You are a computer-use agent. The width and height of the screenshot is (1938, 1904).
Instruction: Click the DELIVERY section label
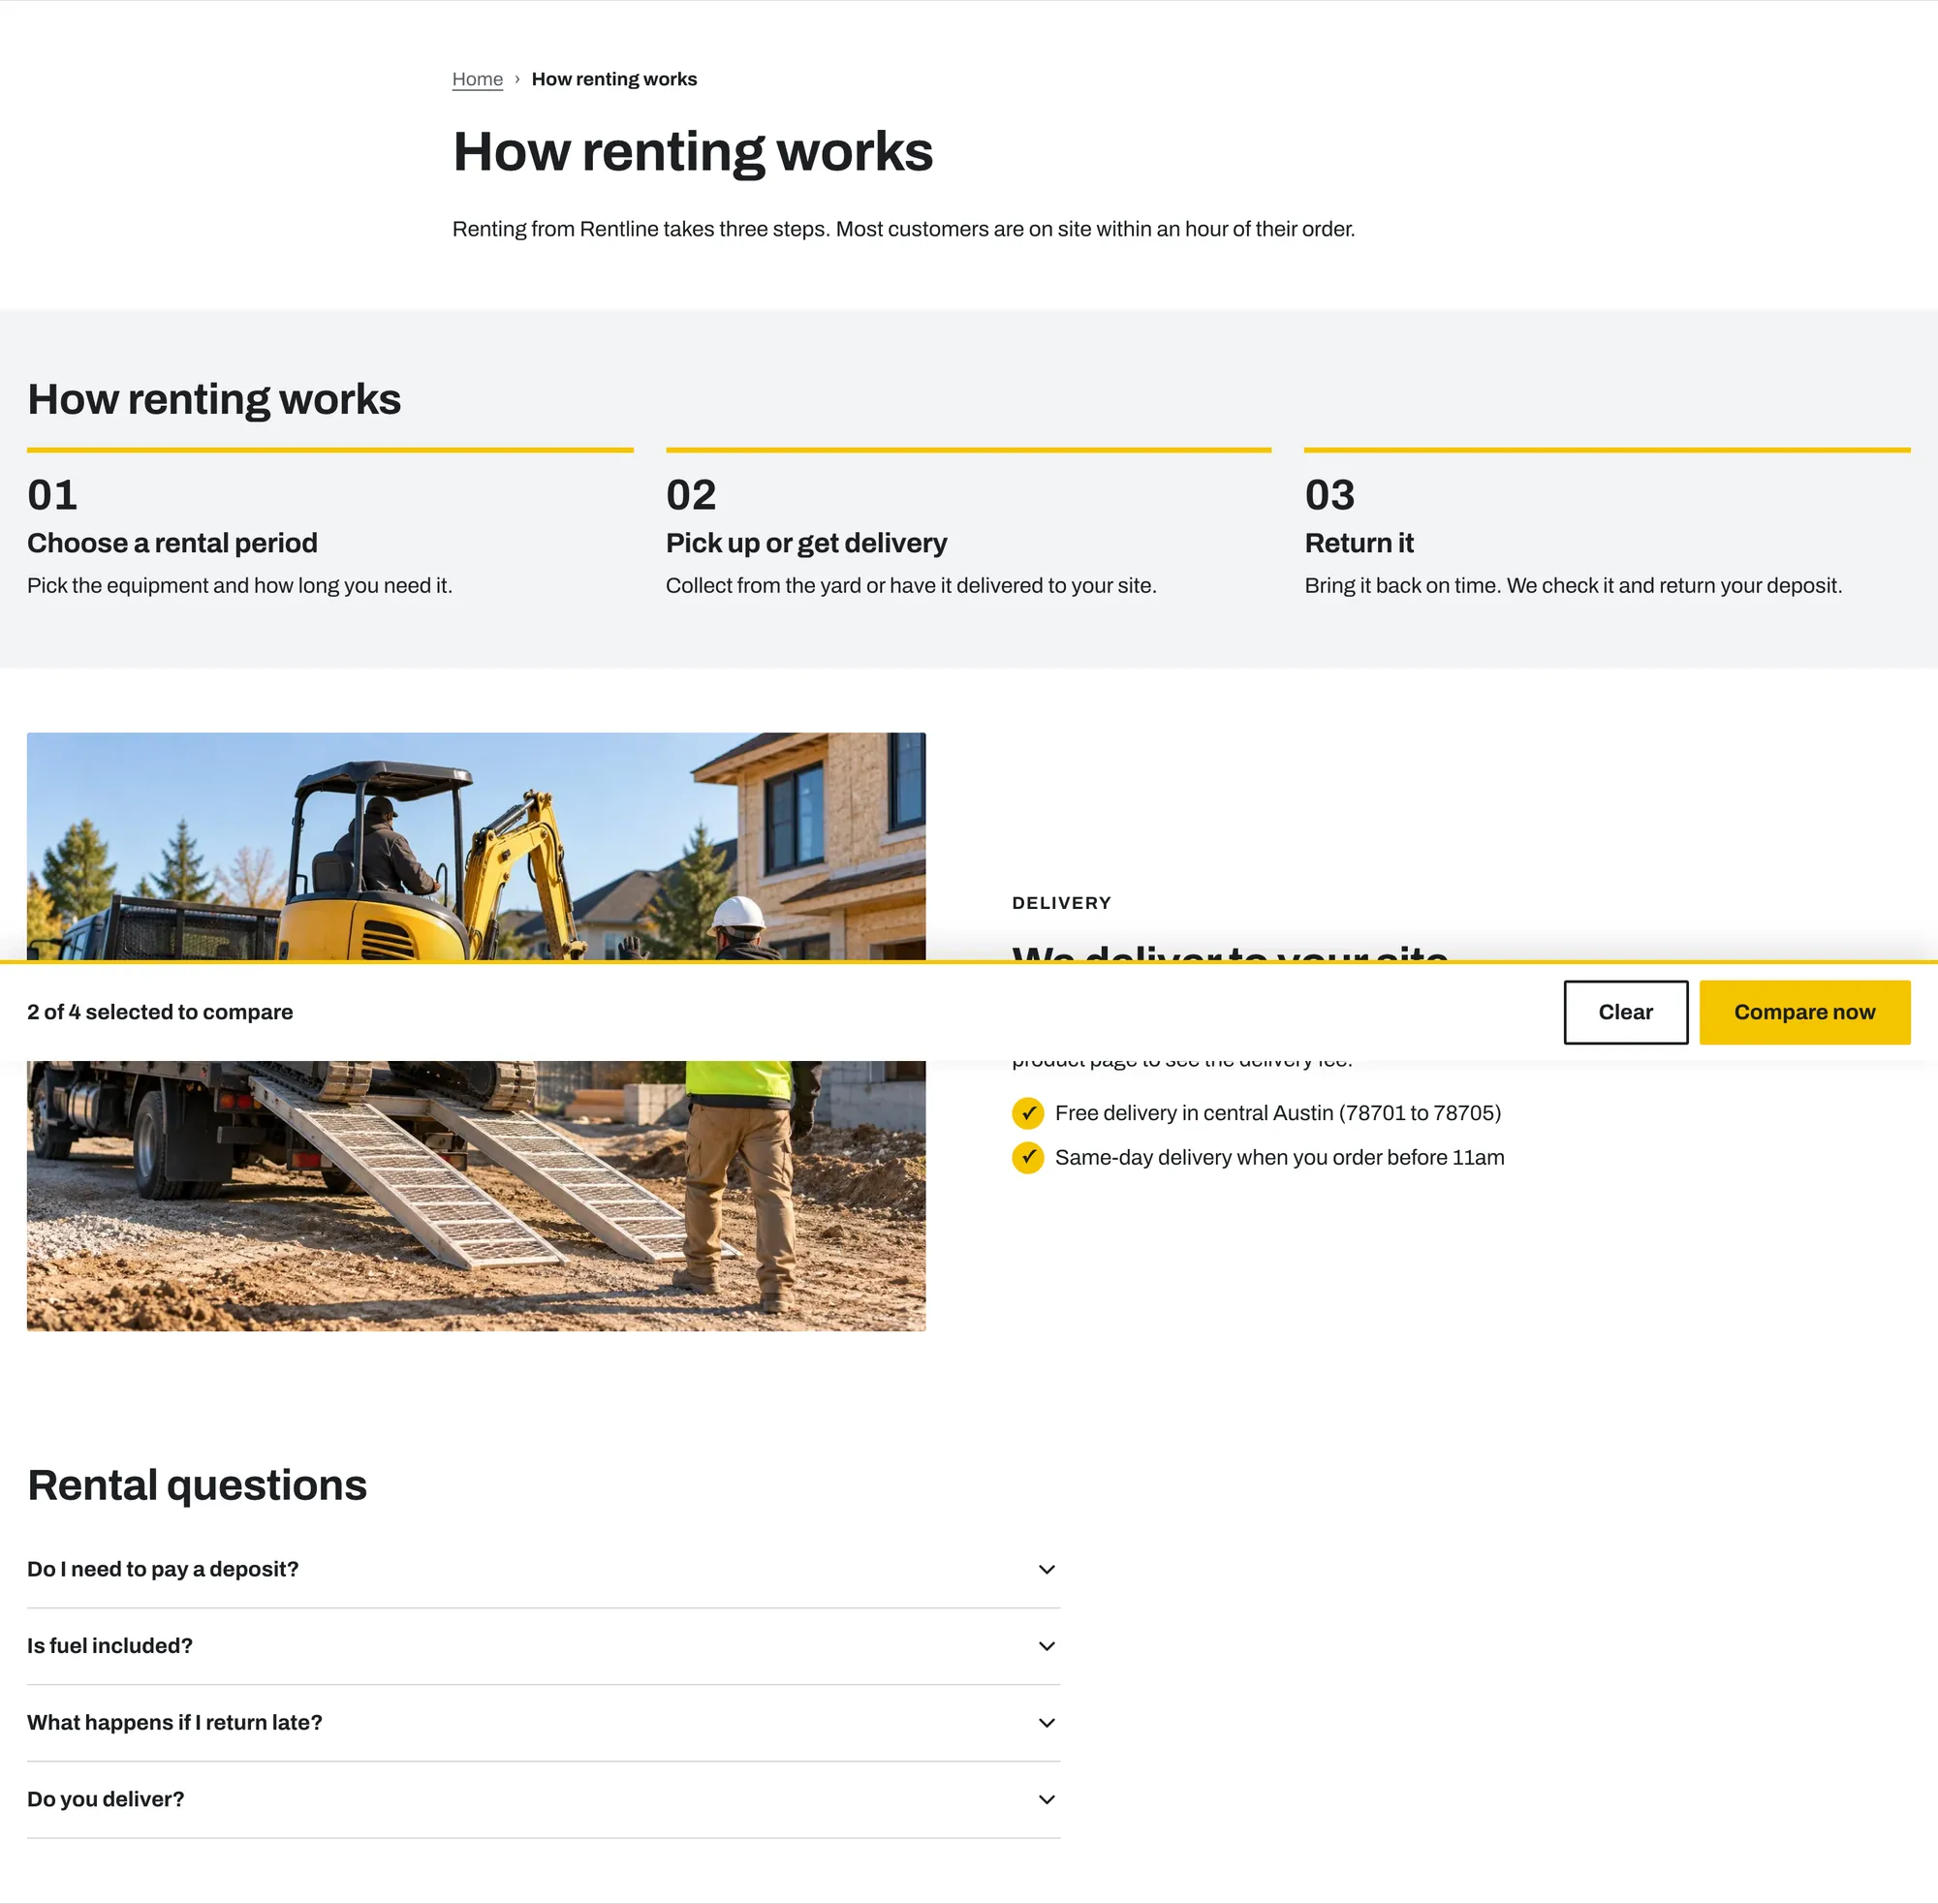tap(1061, 903)
